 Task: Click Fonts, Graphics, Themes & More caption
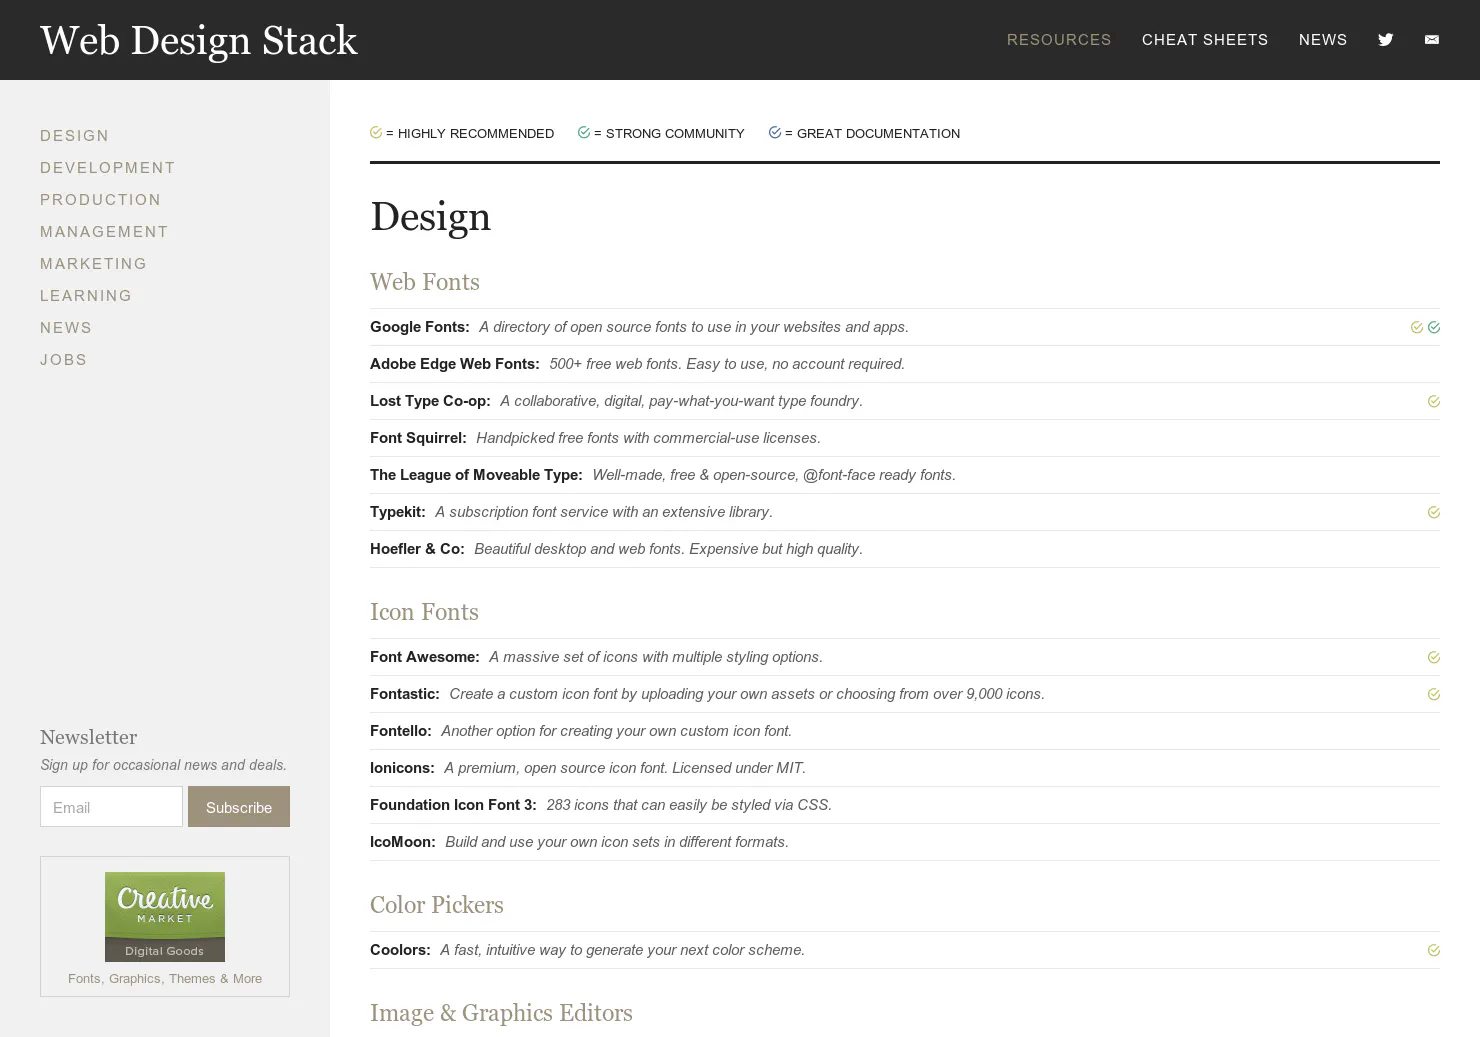click(165, 979)
